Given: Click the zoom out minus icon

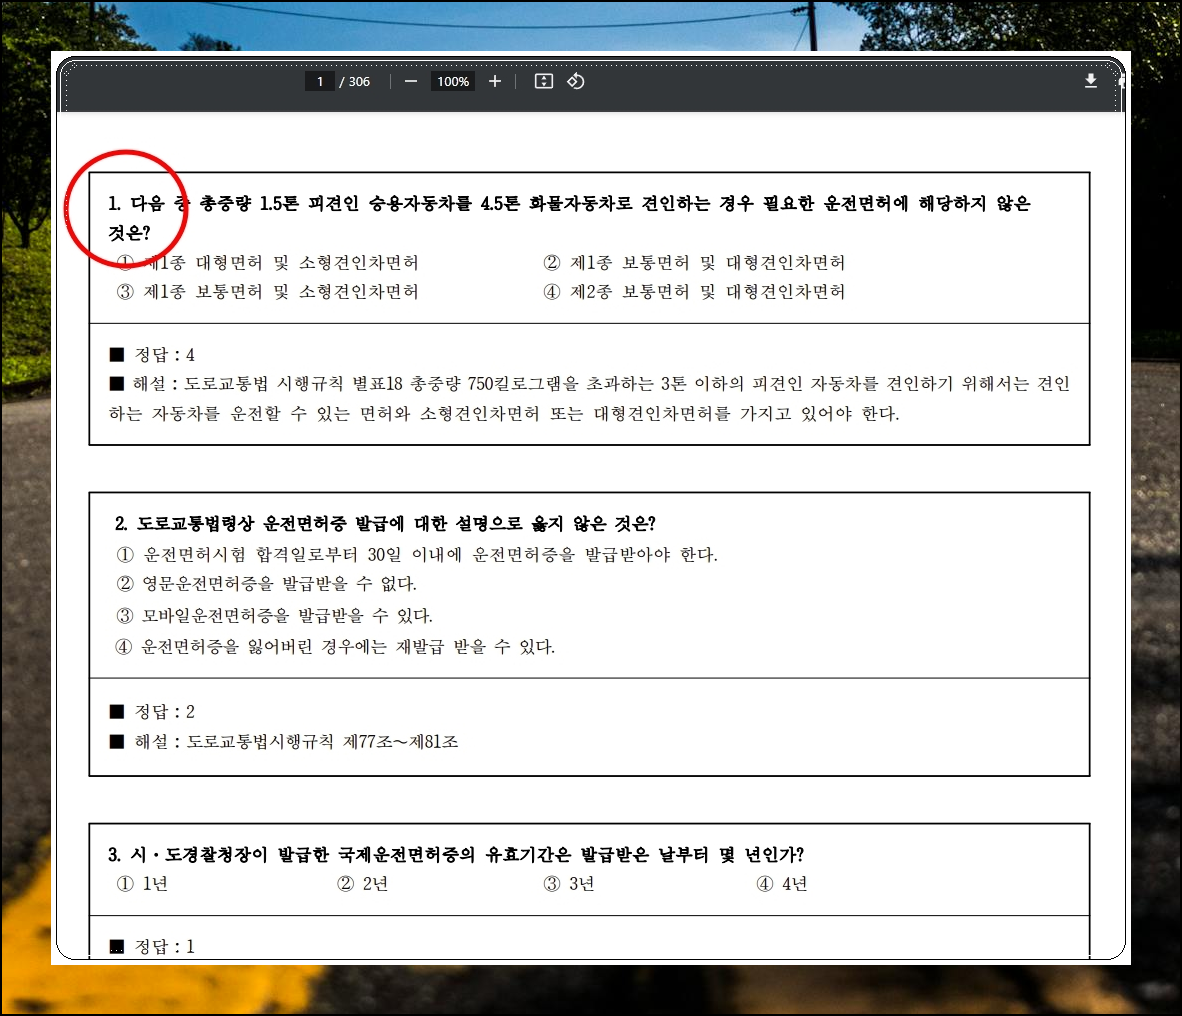Looking at the screenshot, I should point(411,81).
